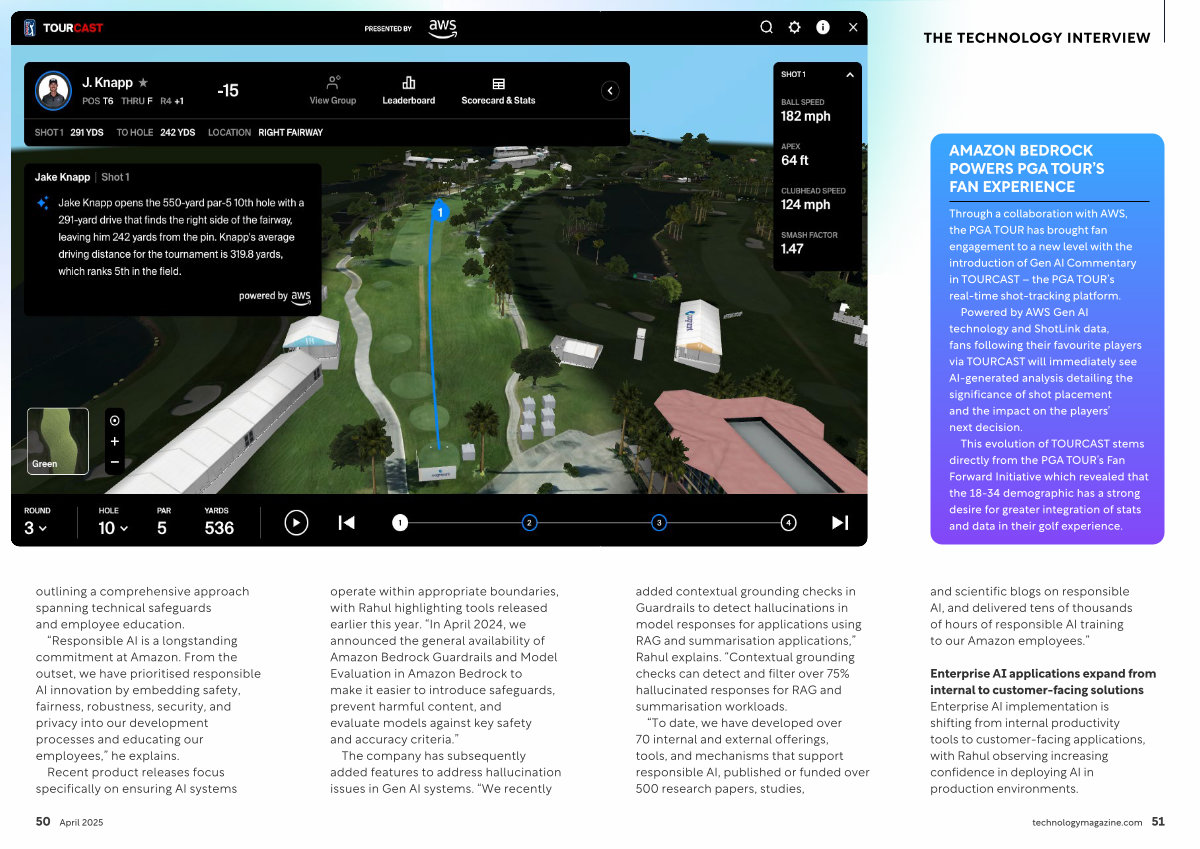Jump to shot 3 on timeline

coord(659,523)
